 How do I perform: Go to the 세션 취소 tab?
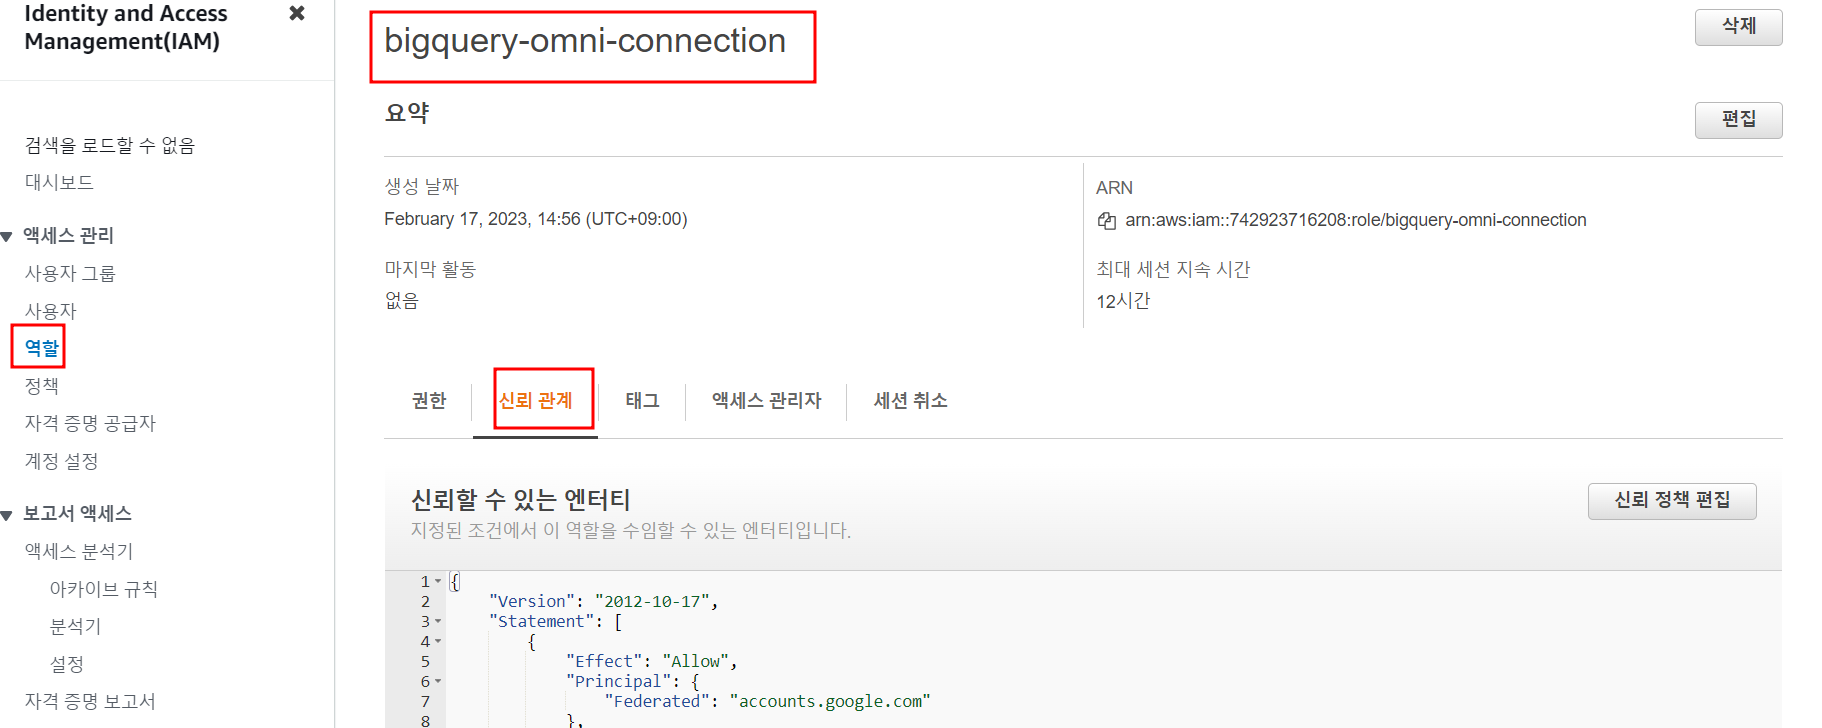click(911, 401)
